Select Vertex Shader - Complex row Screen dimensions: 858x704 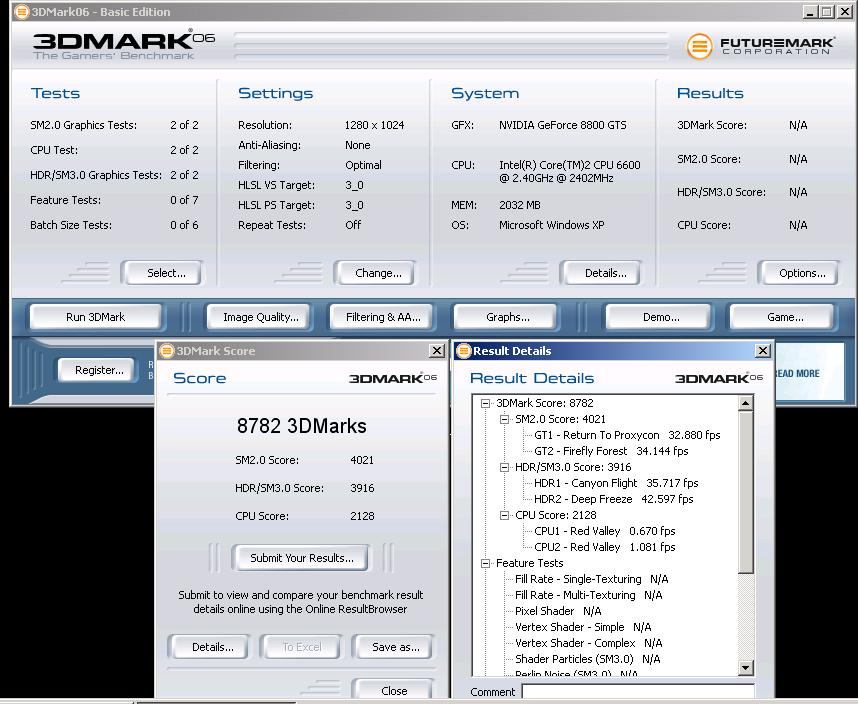(588, 643)
